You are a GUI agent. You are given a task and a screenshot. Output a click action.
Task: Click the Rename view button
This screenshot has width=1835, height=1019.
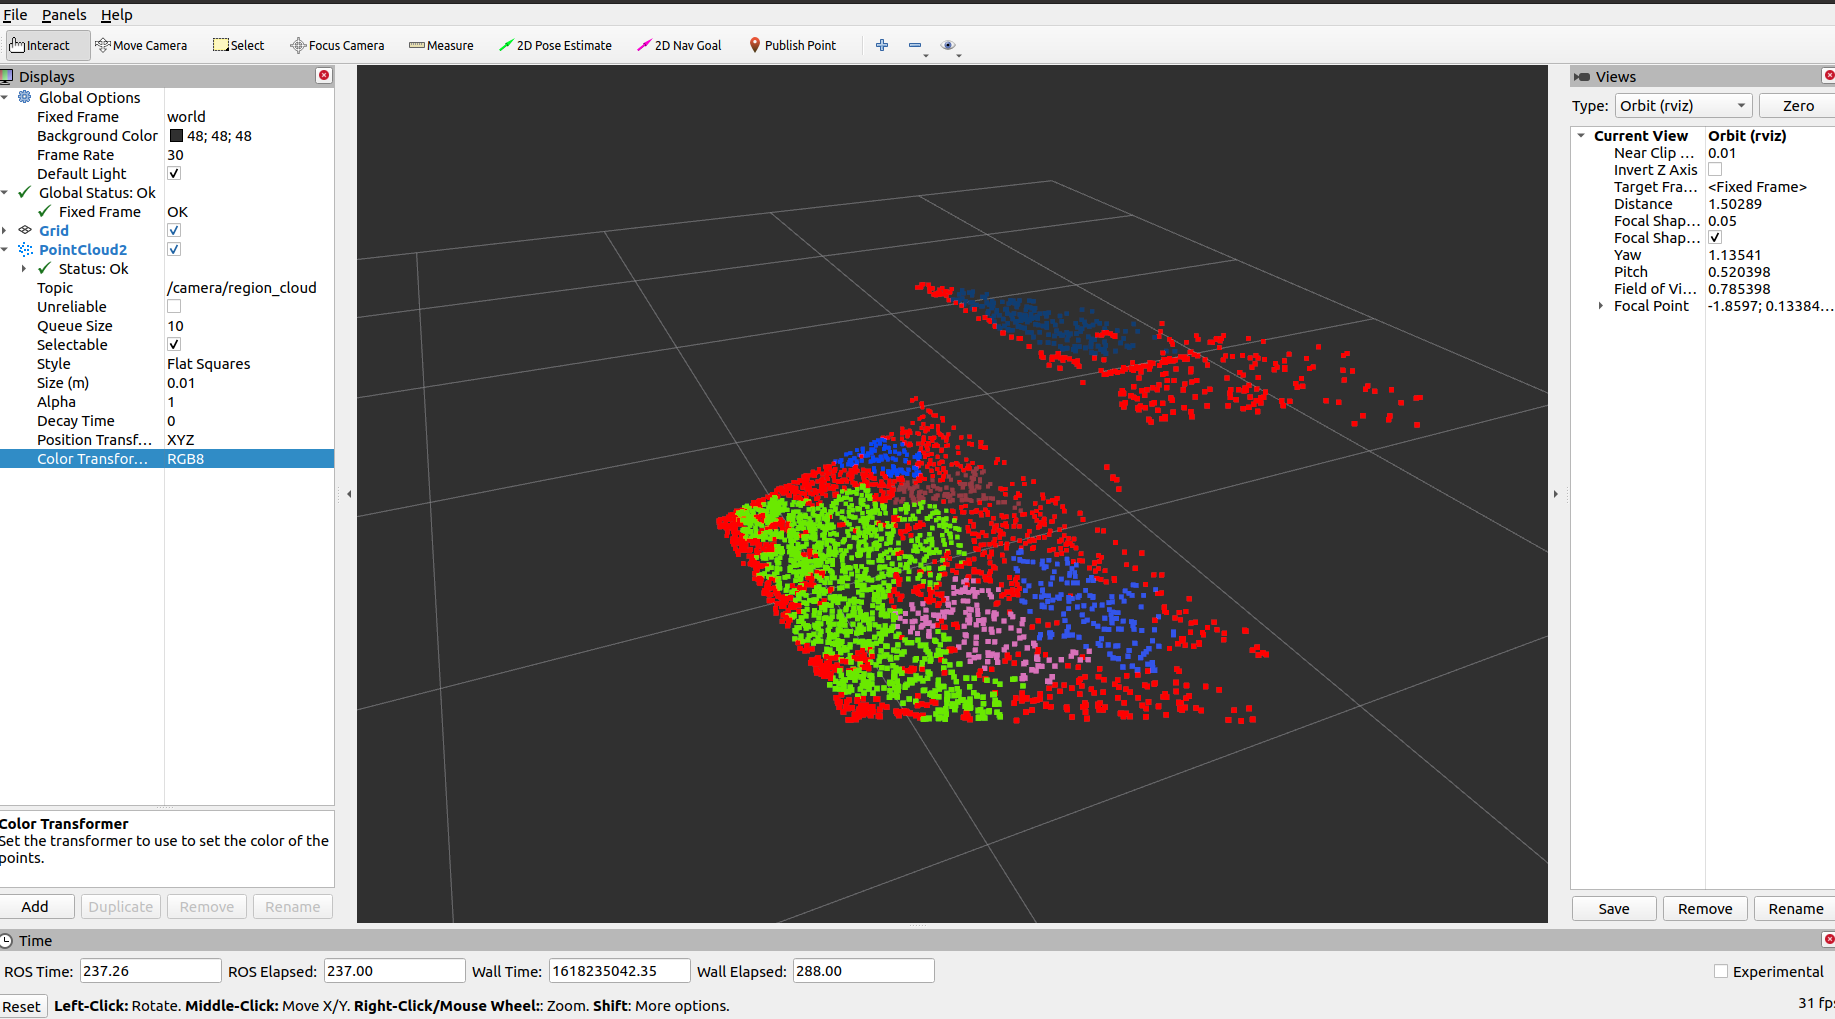tap(1795, 908)
